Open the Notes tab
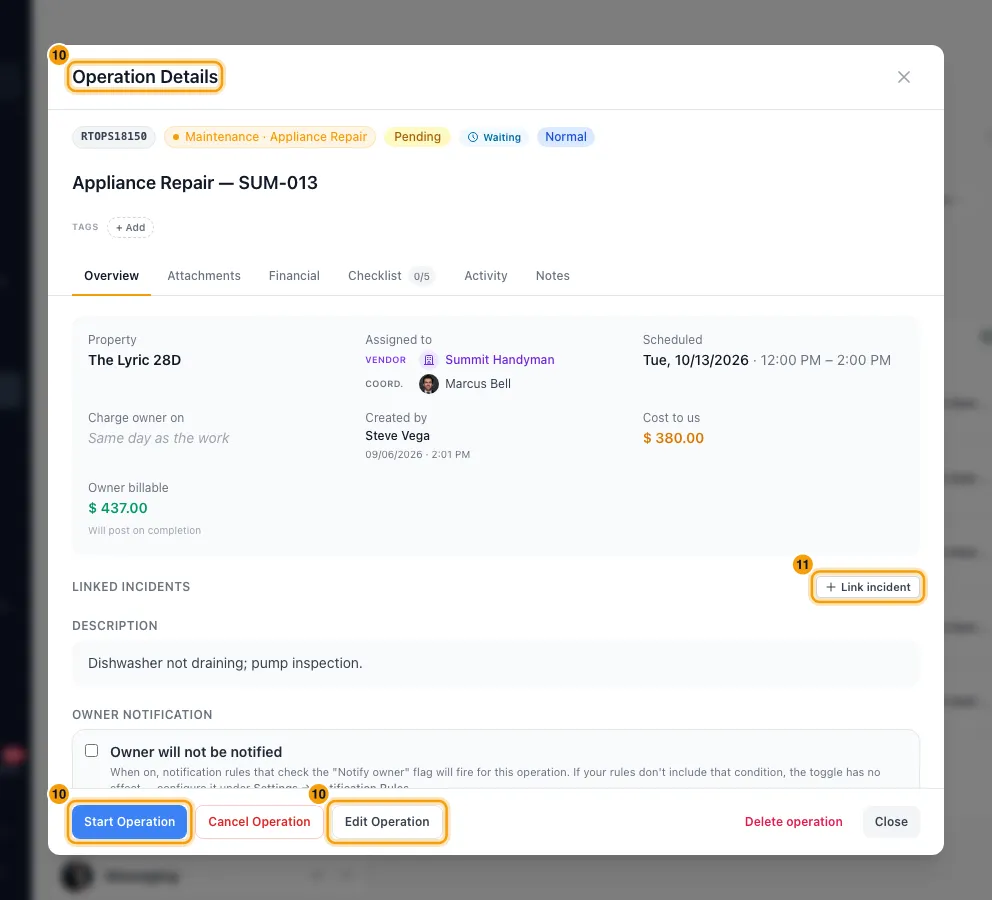The width and height of the screenshot is (992, 900). tap(552, 276)
